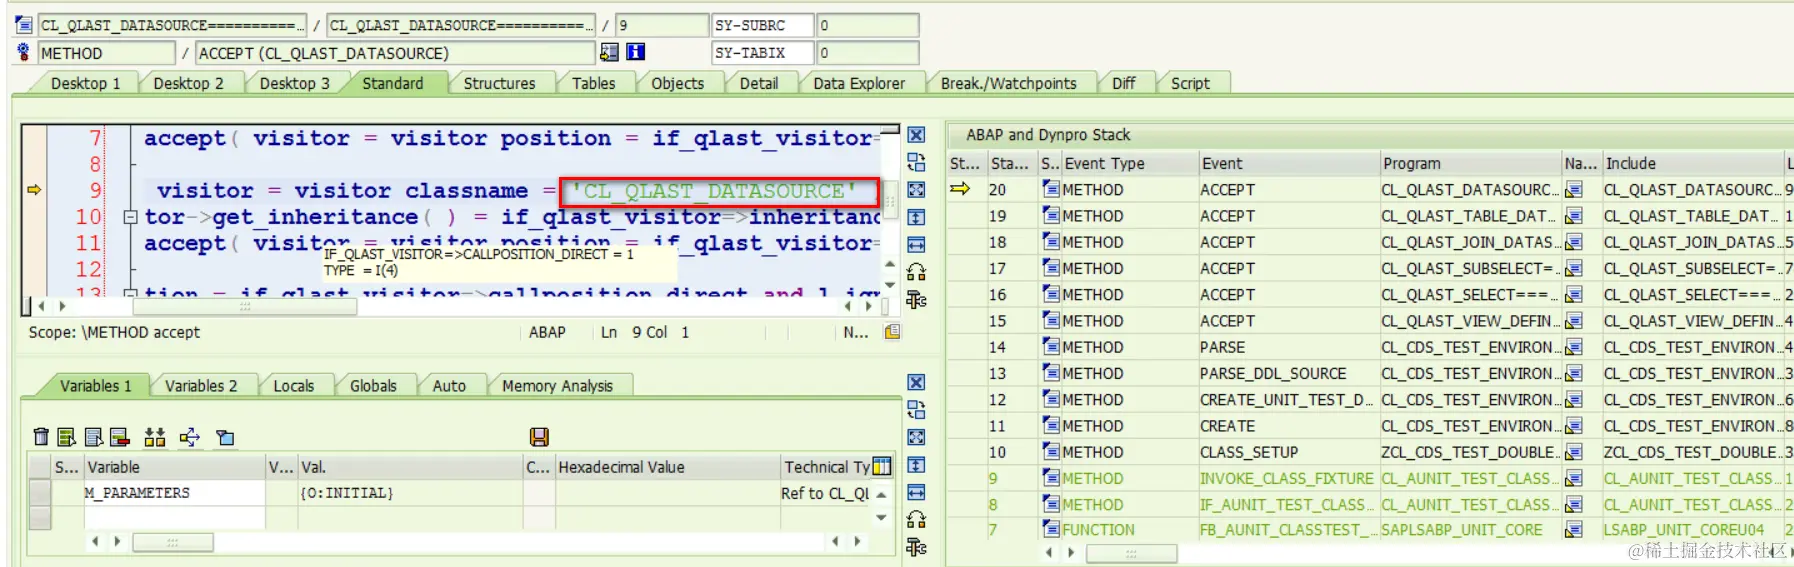The width and height of the screenshot is (1794, 567).
Task: Open the Tables tab
Action: click(x=593, y=83)
